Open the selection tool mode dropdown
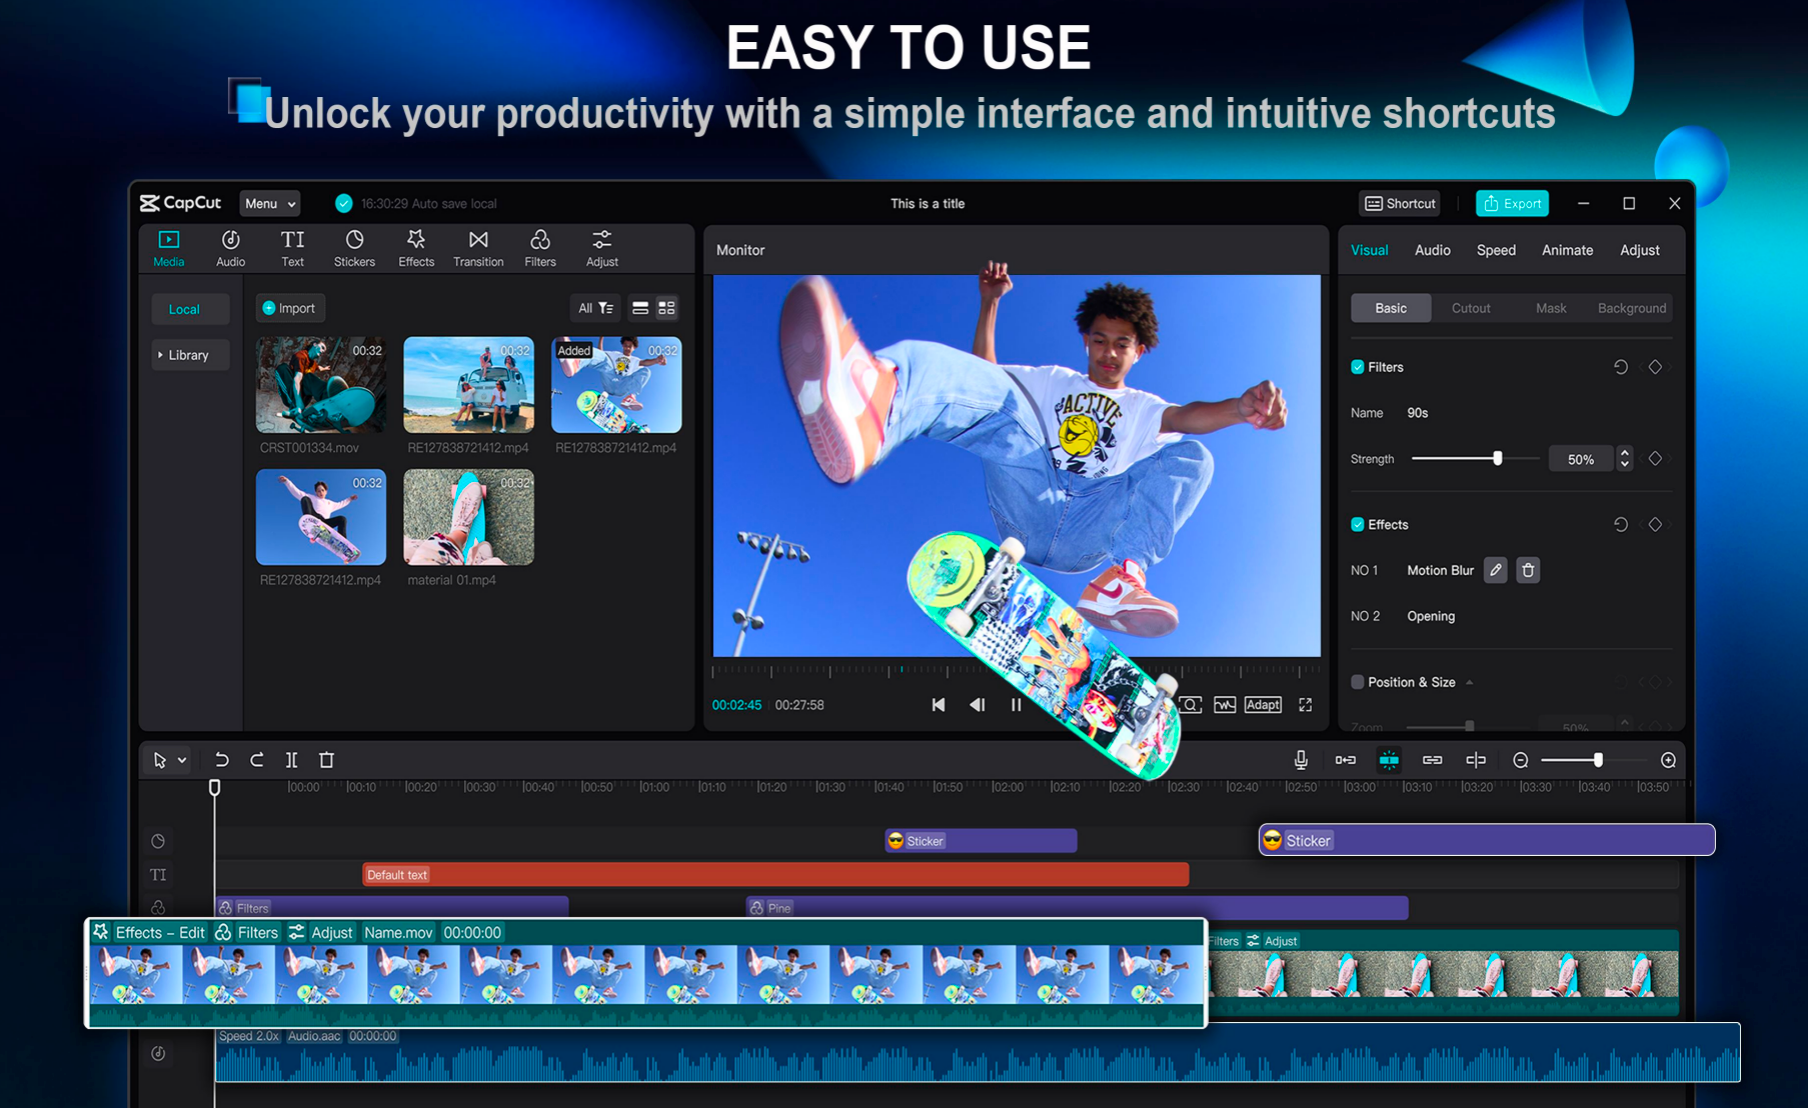1808x1108 pixels. click(x=182, y=760)
